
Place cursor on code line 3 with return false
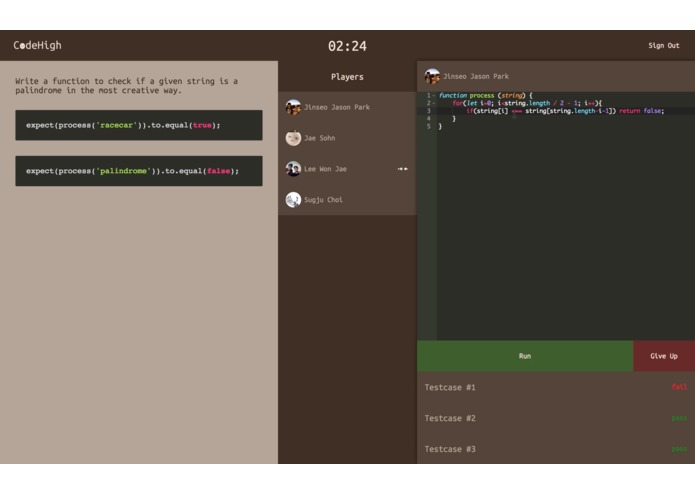tap(565, 111)
